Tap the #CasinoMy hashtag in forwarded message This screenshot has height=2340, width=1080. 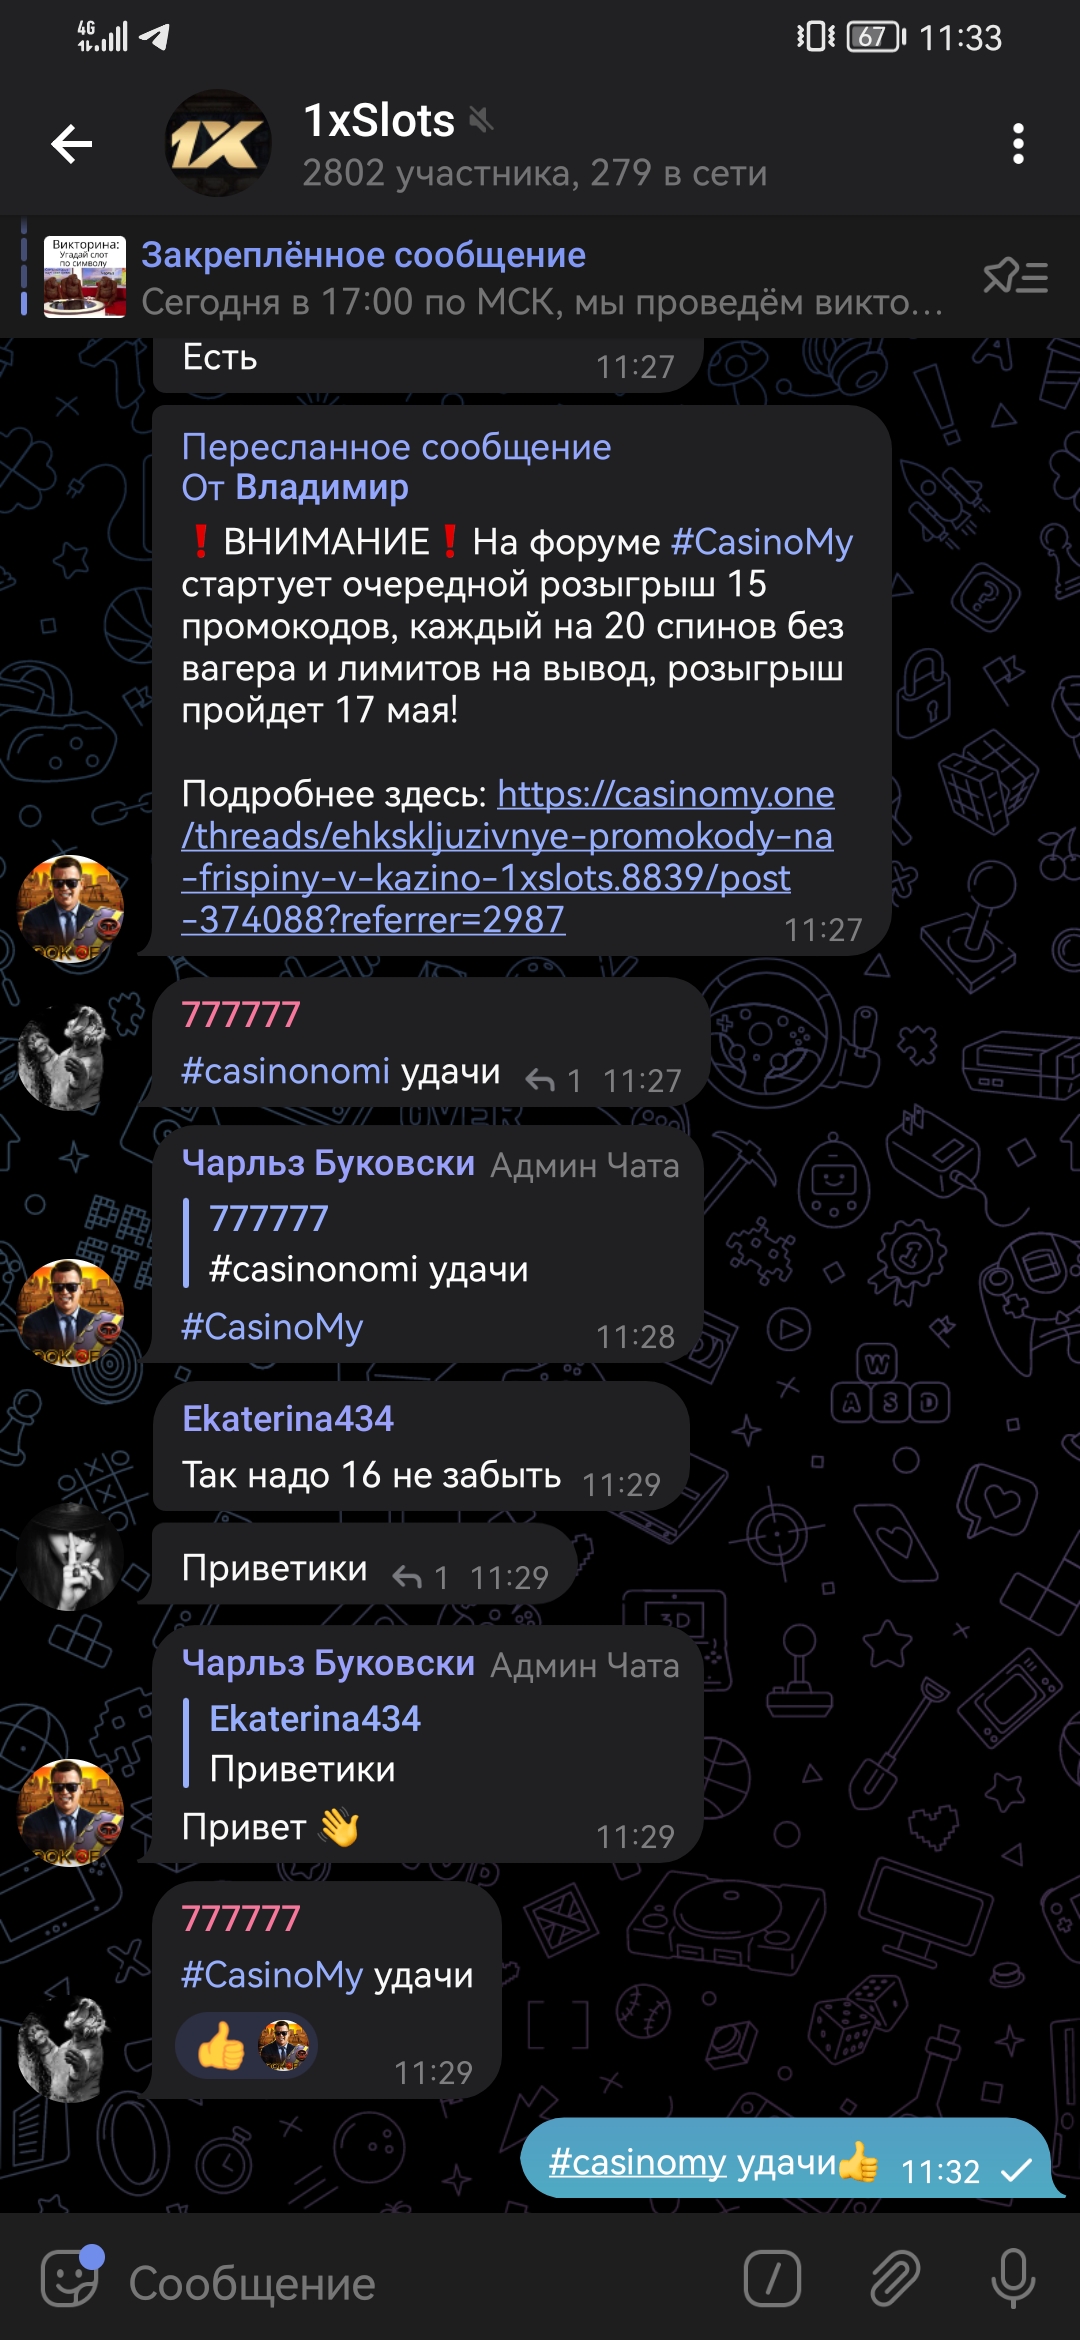point(762,542)
